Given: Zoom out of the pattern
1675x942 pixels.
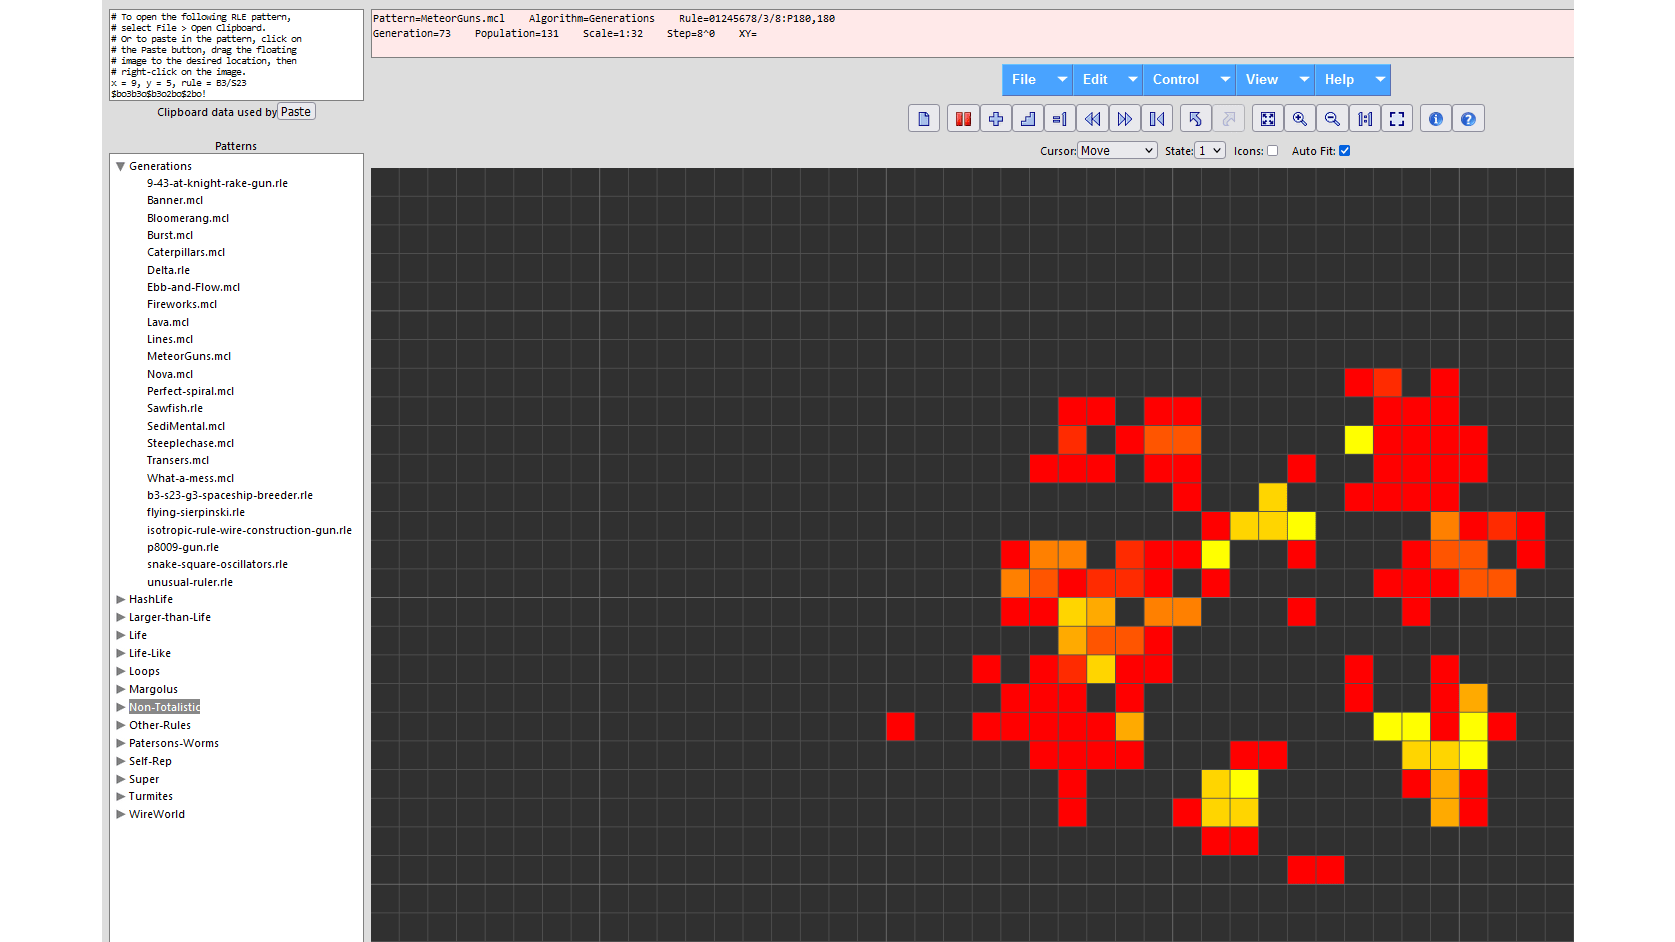Looking at the screenshot, I should point(1332,119).
